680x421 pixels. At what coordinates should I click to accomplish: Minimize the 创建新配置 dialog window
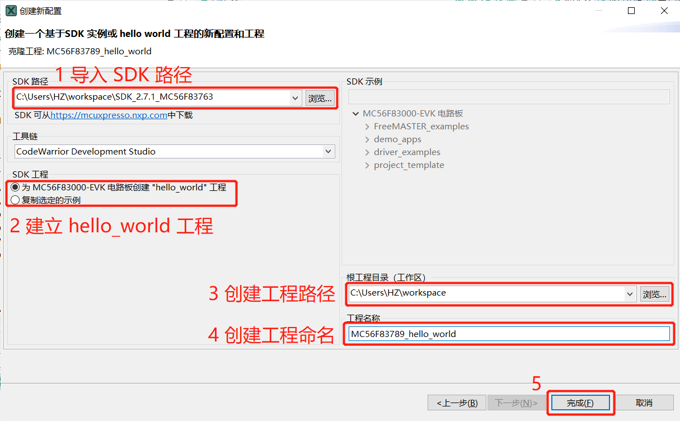598,11
